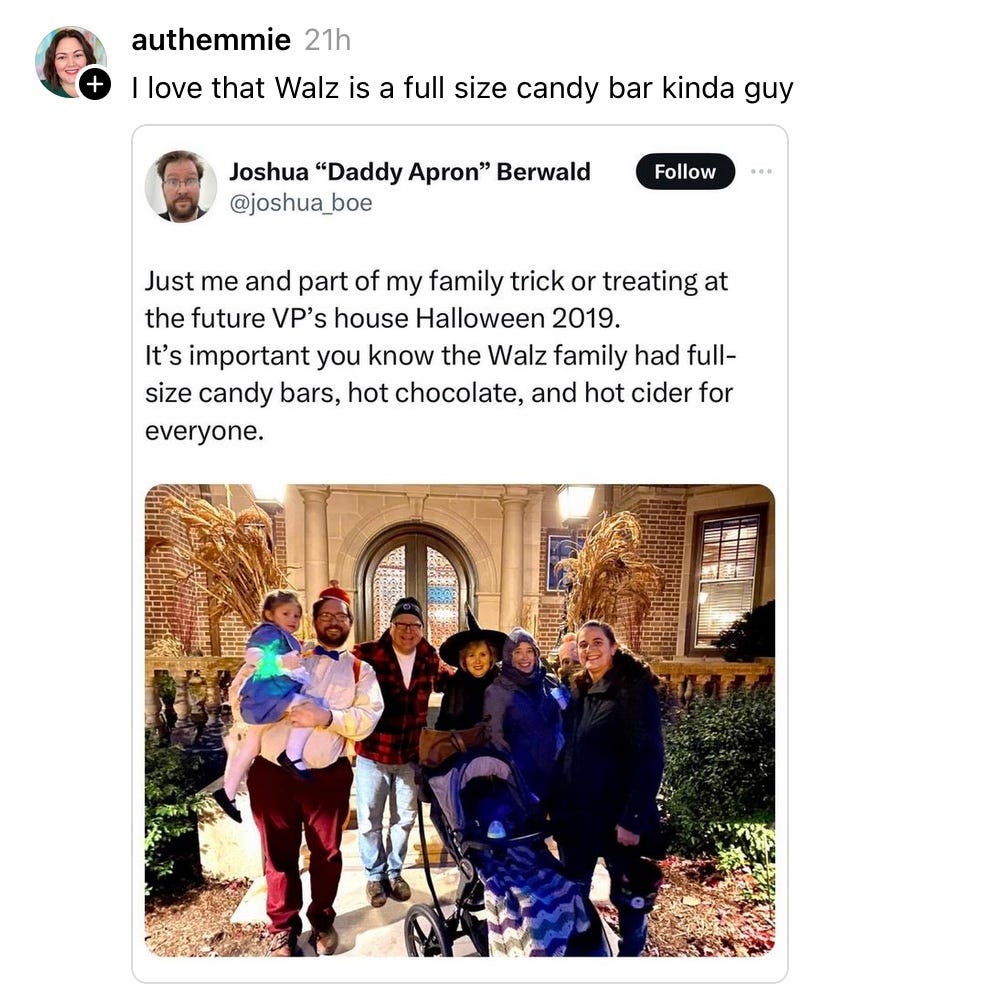This screenshot has width=988, height=1006.
Task: View Joshua Berwald's profile avatar
Action: click(x=181, y=186)
